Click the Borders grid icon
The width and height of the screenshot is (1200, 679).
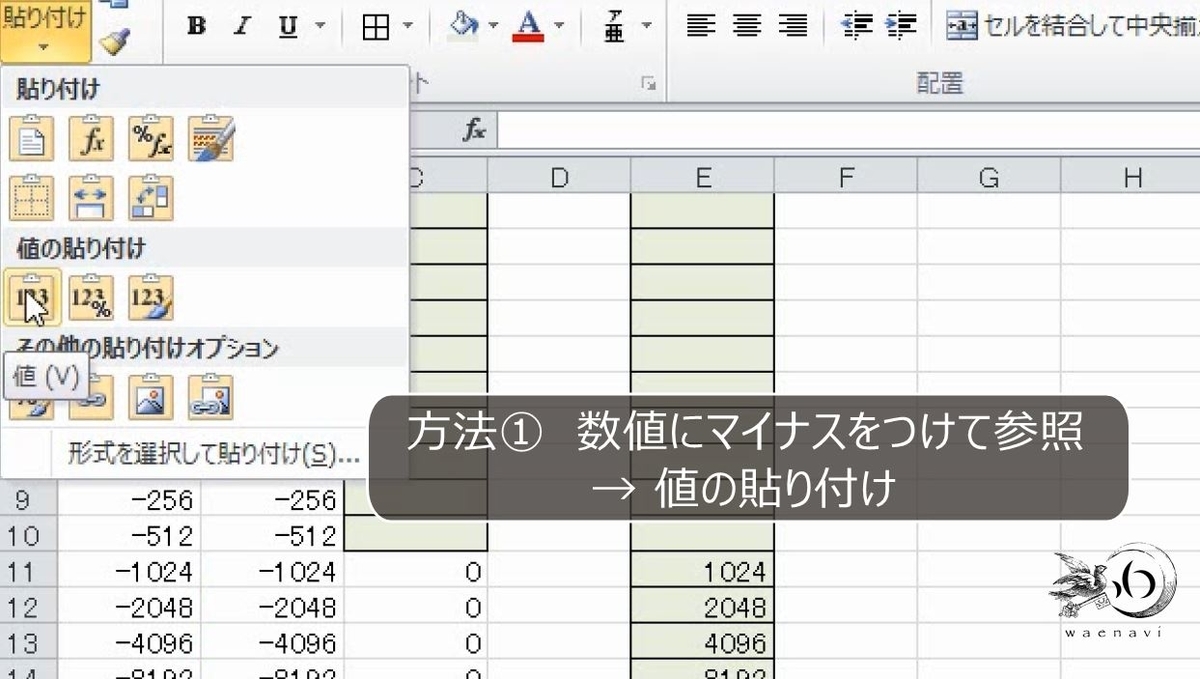(376, 27)
